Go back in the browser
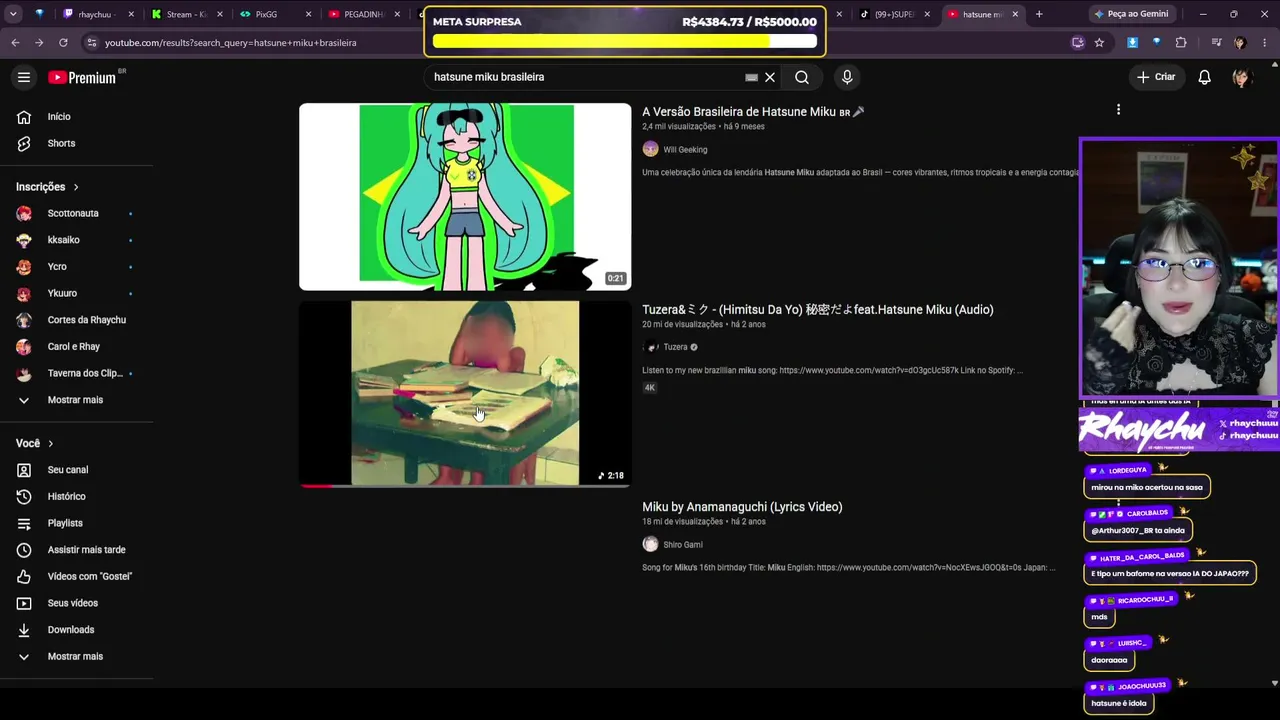Image resolution: width=1280 pixels, height=720 pixels. pos(15,43)
